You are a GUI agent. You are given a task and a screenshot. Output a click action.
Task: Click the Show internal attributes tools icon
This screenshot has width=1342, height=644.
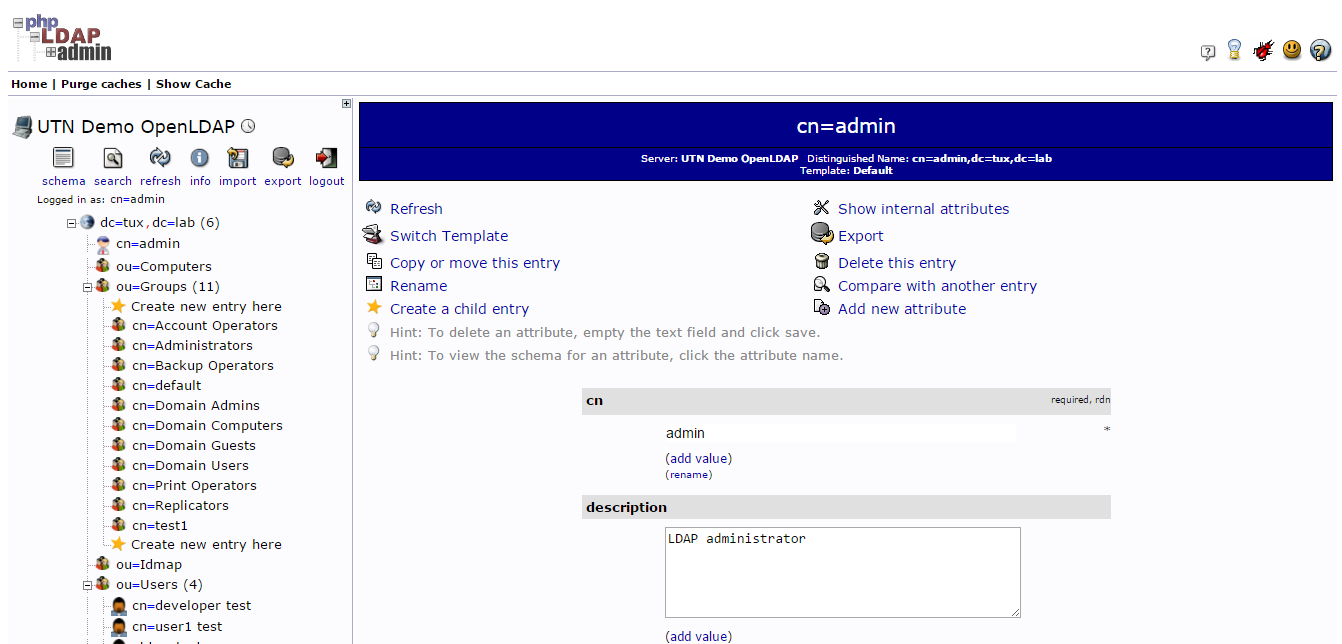822,207
